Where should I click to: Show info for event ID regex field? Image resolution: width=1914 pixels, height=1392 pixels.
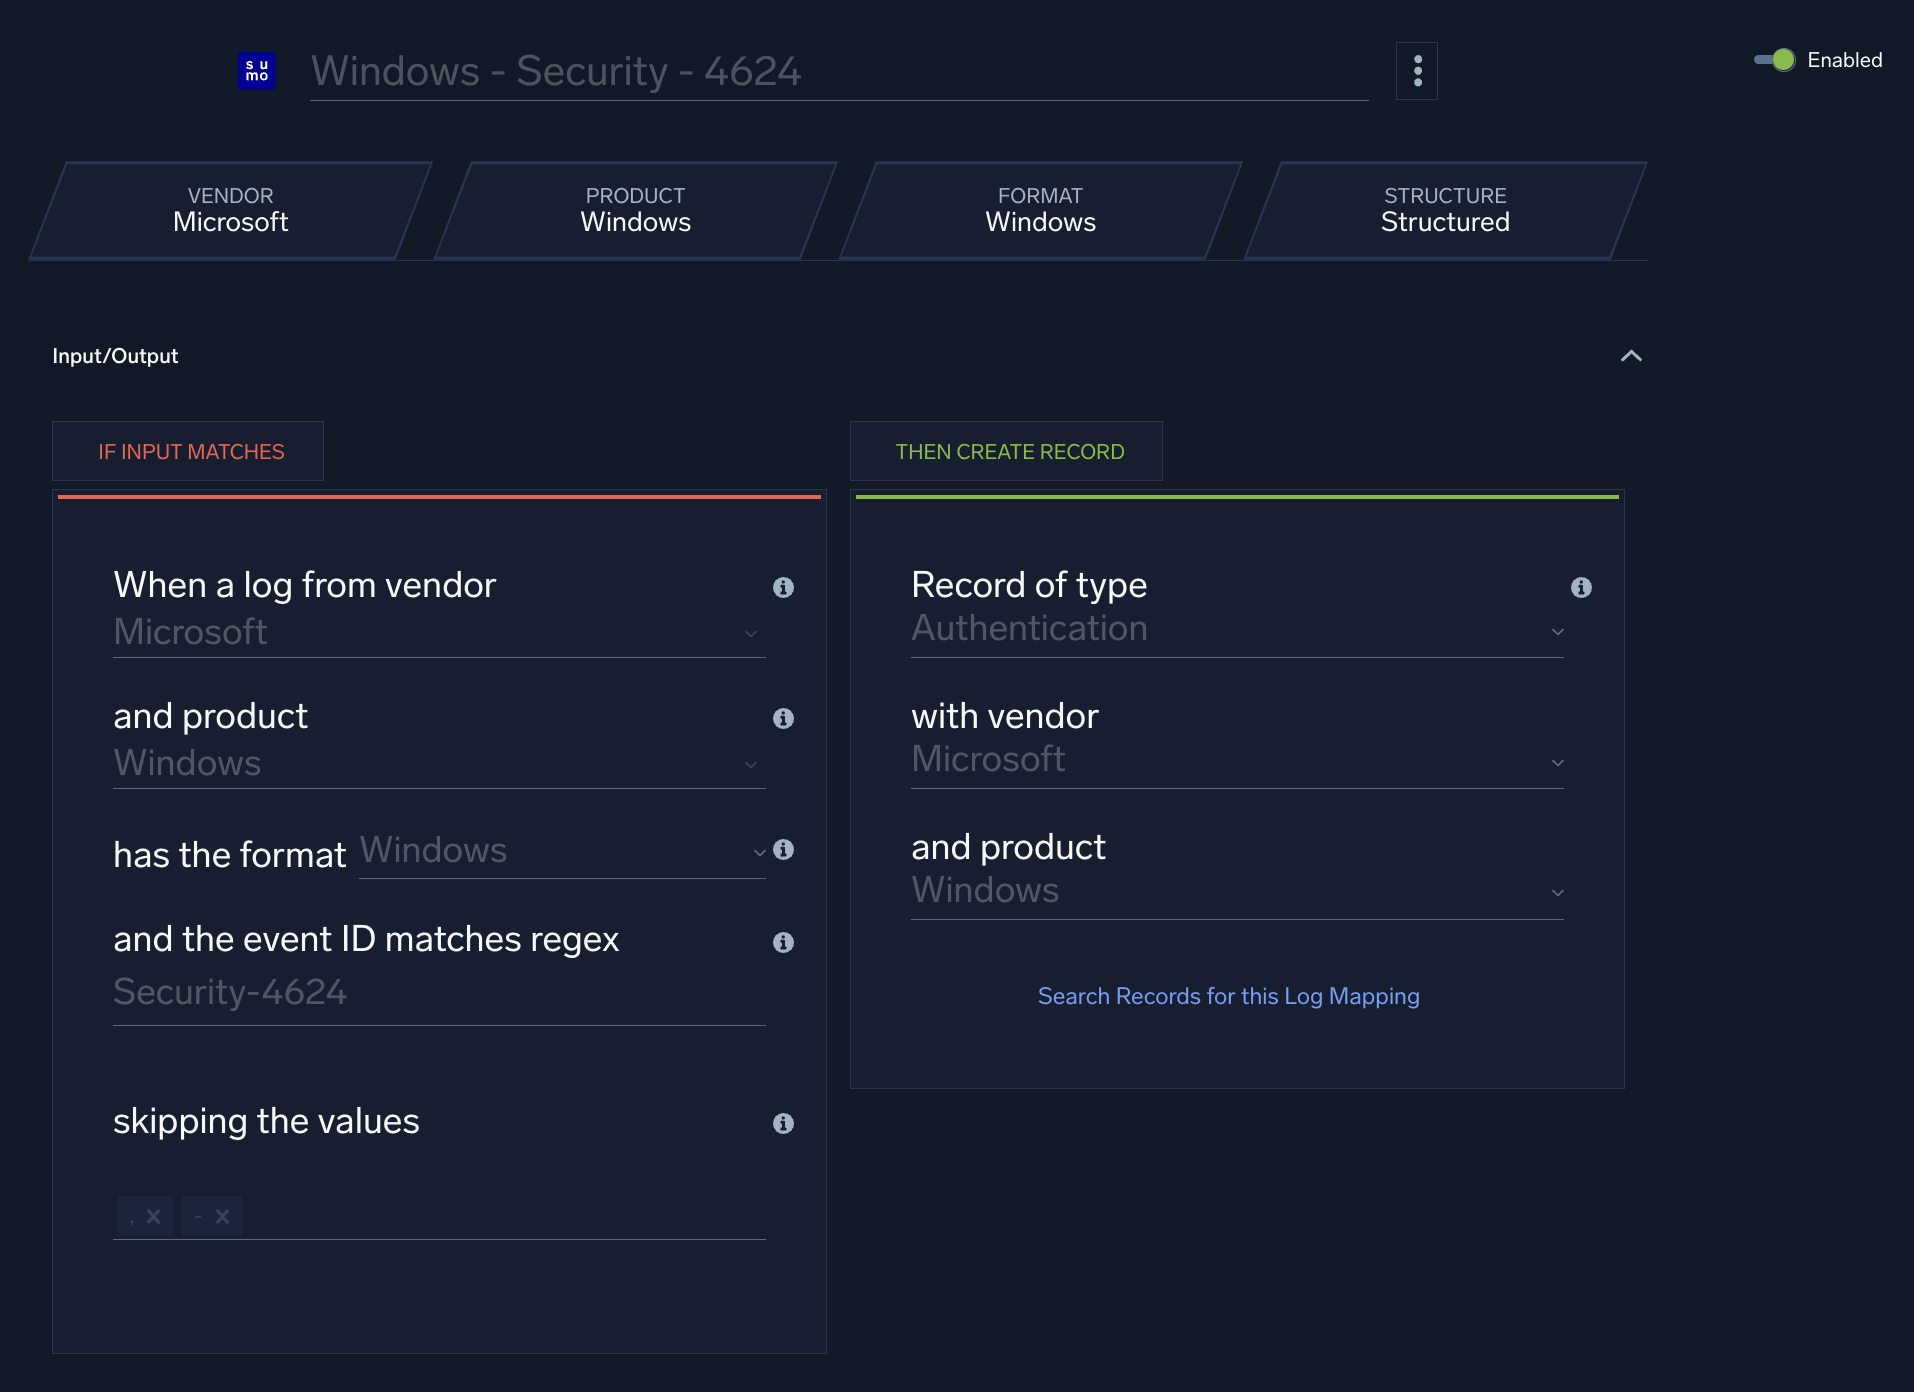click(x=783, y=943)
